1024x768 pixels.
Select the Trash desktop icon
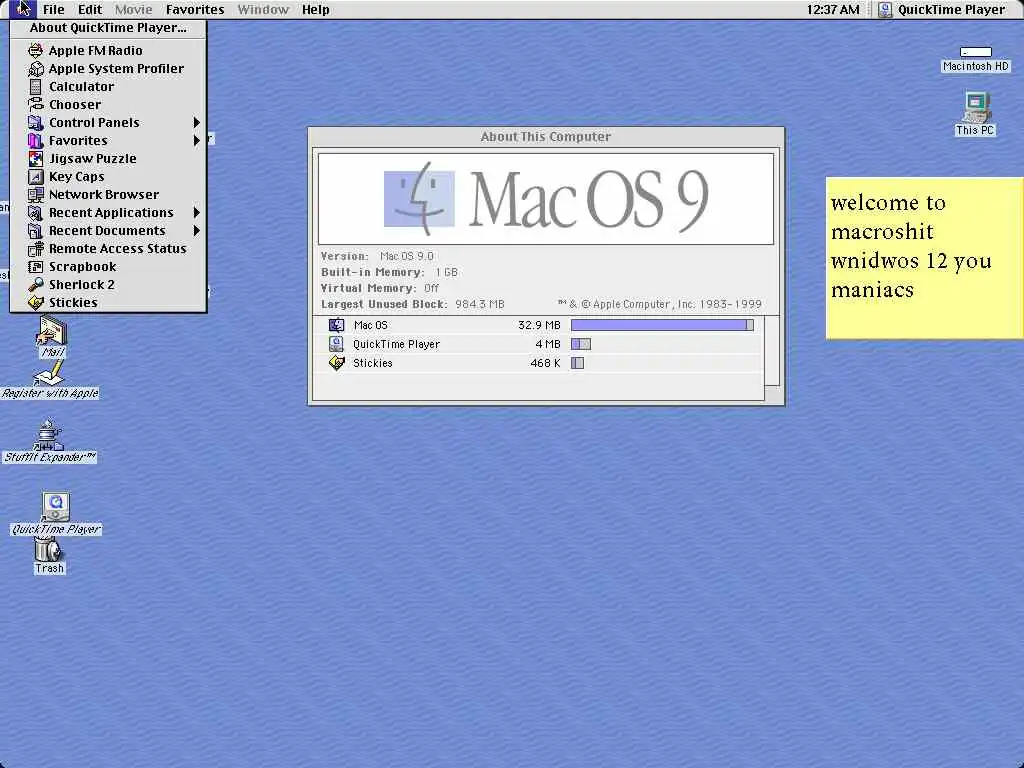coord(49,550)
